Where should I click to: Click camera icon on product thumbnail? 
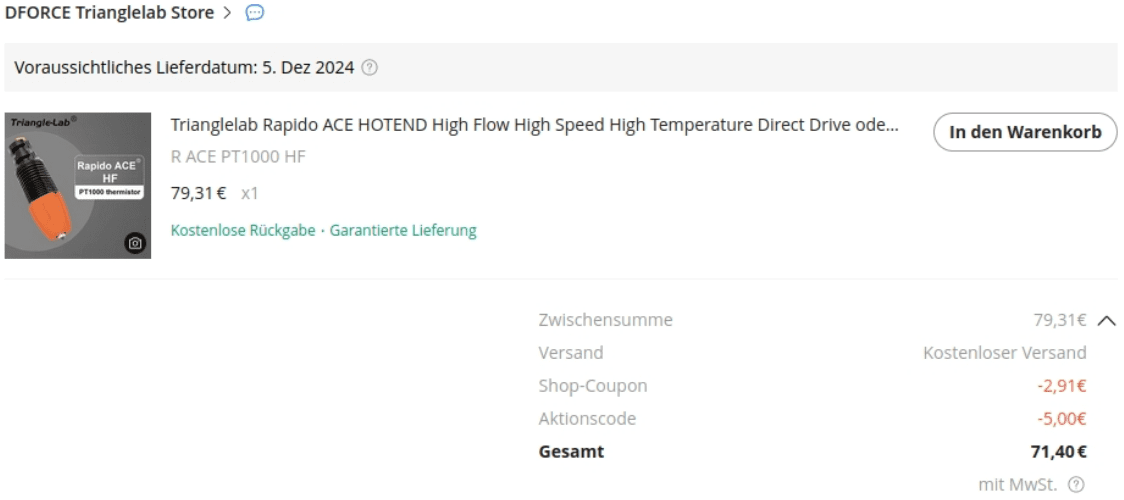point(134,242)
